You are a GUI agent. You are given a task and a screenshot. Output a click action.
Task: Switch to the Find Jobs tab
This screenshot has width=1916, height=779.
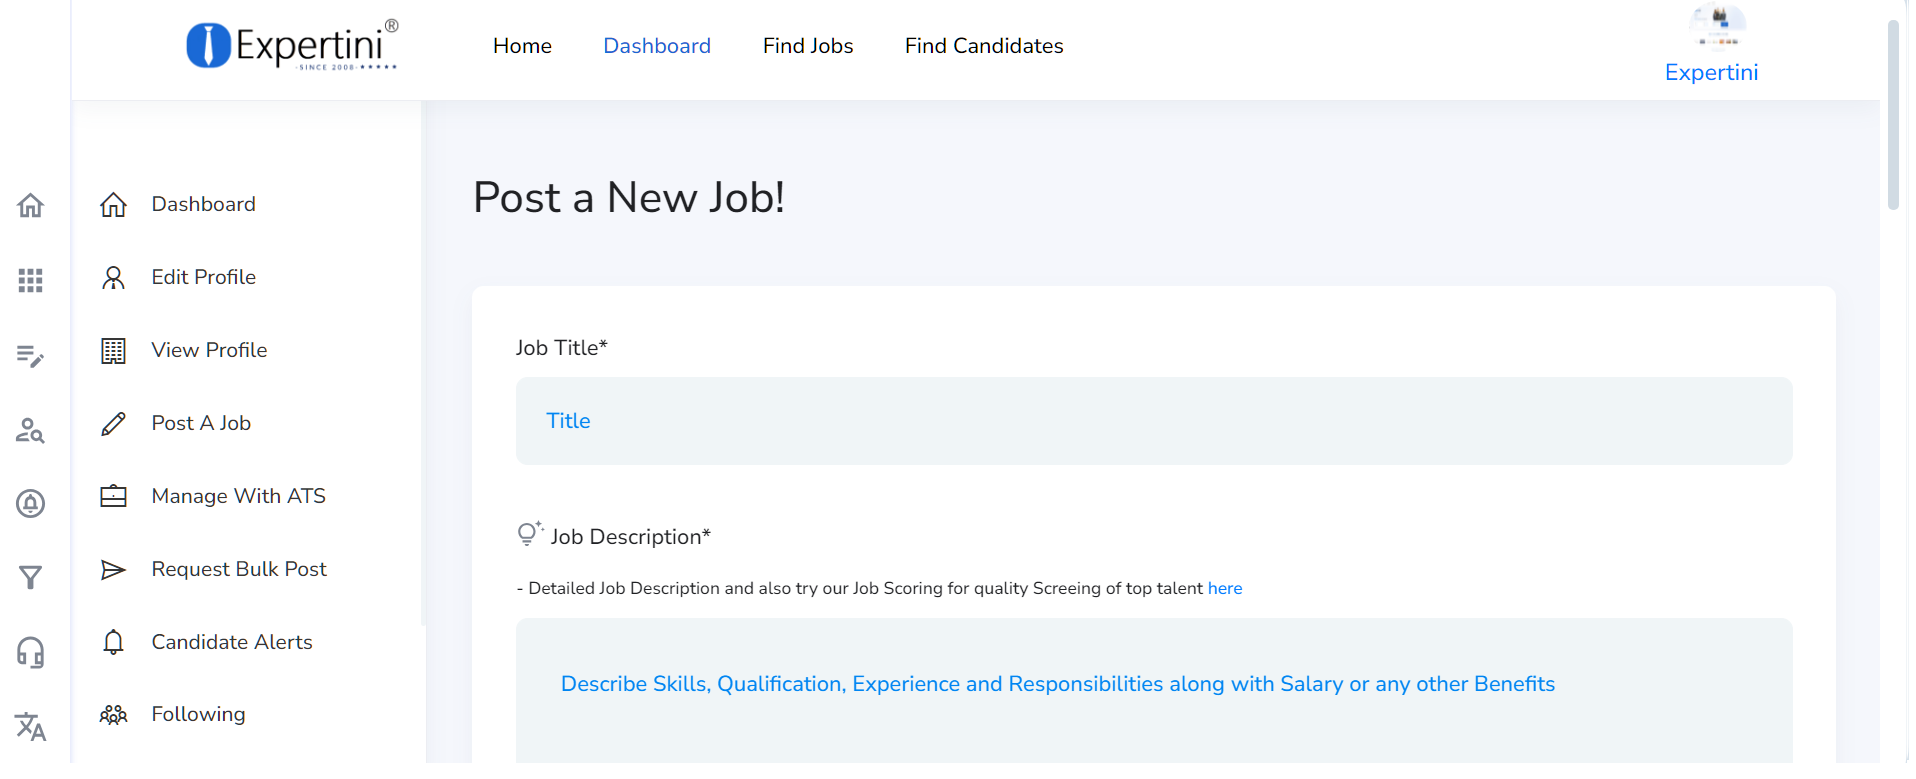tap(808, 46)
